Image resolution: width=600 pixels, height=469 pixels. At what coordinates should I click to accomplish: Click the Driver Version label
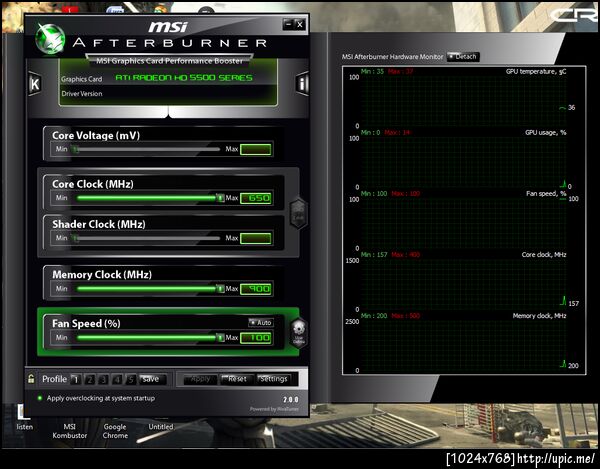coord(82,93)
